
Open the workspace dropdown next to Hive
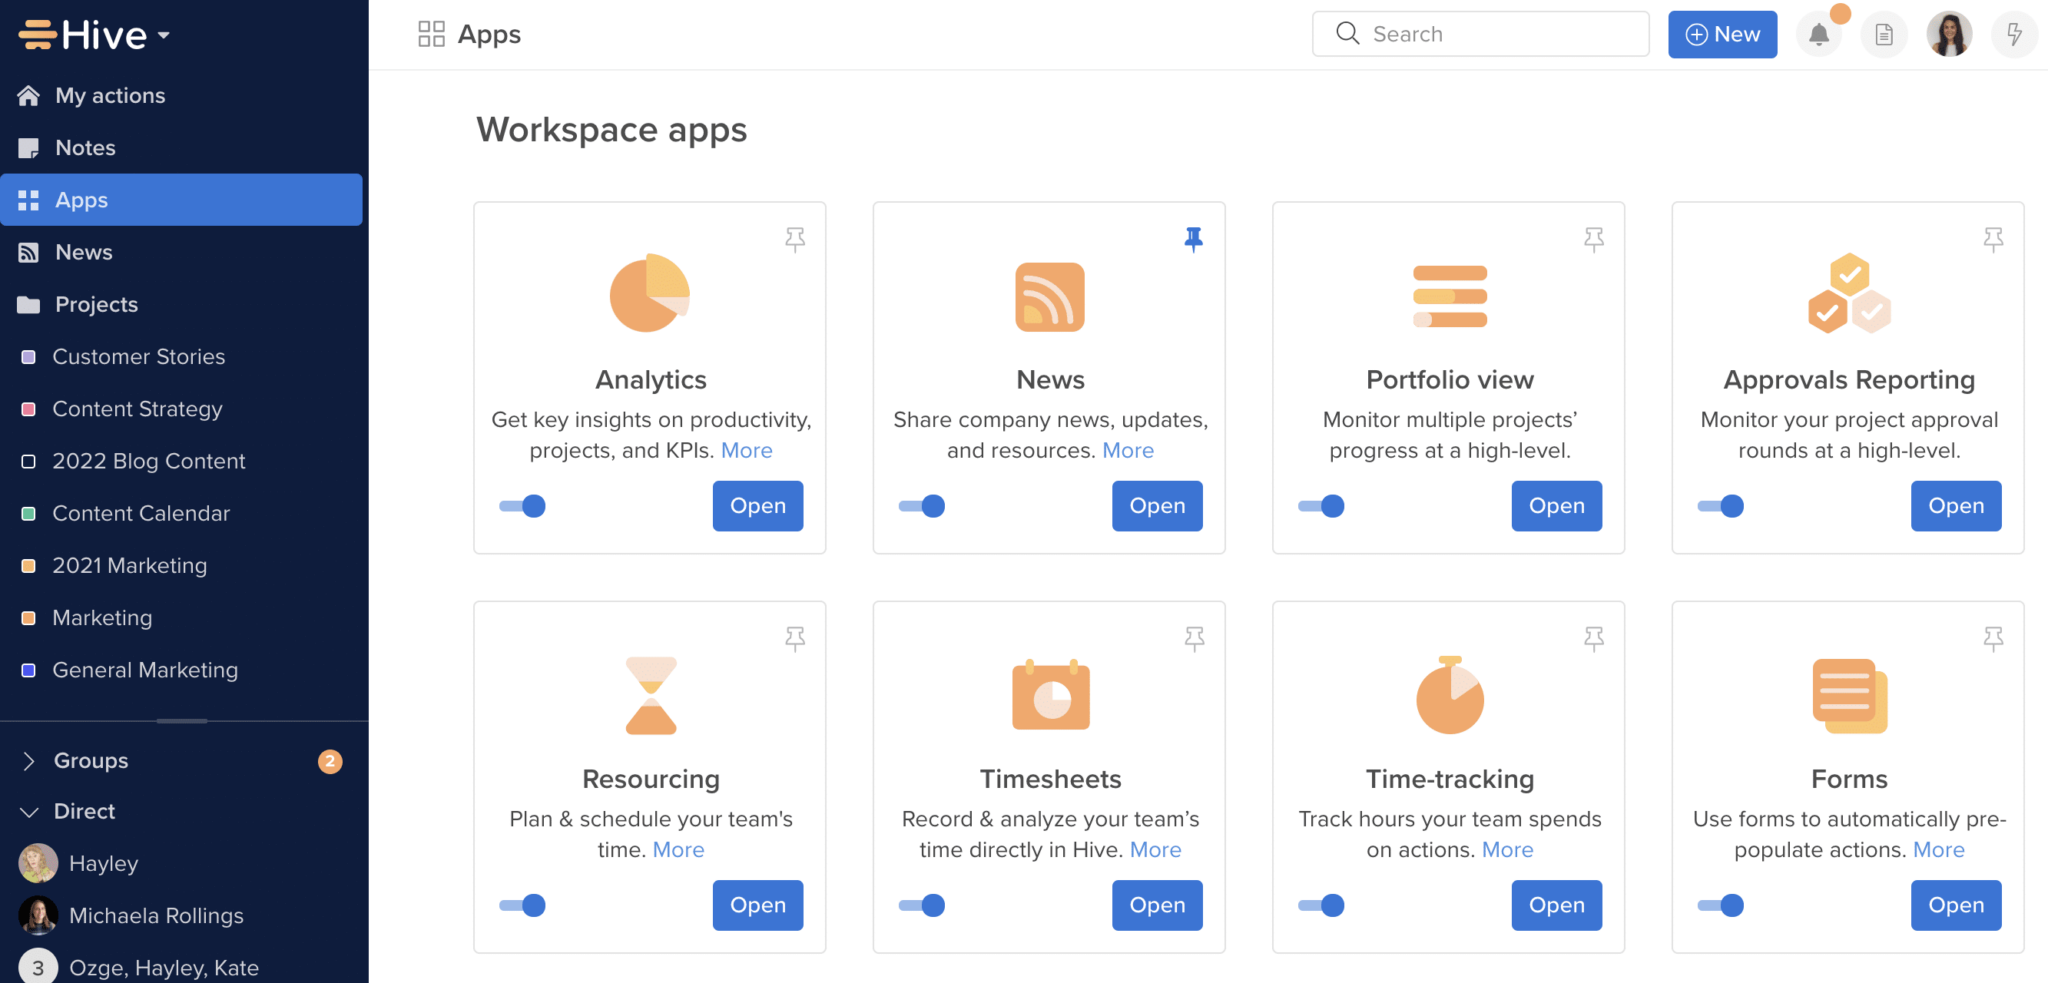pos(163,34)
